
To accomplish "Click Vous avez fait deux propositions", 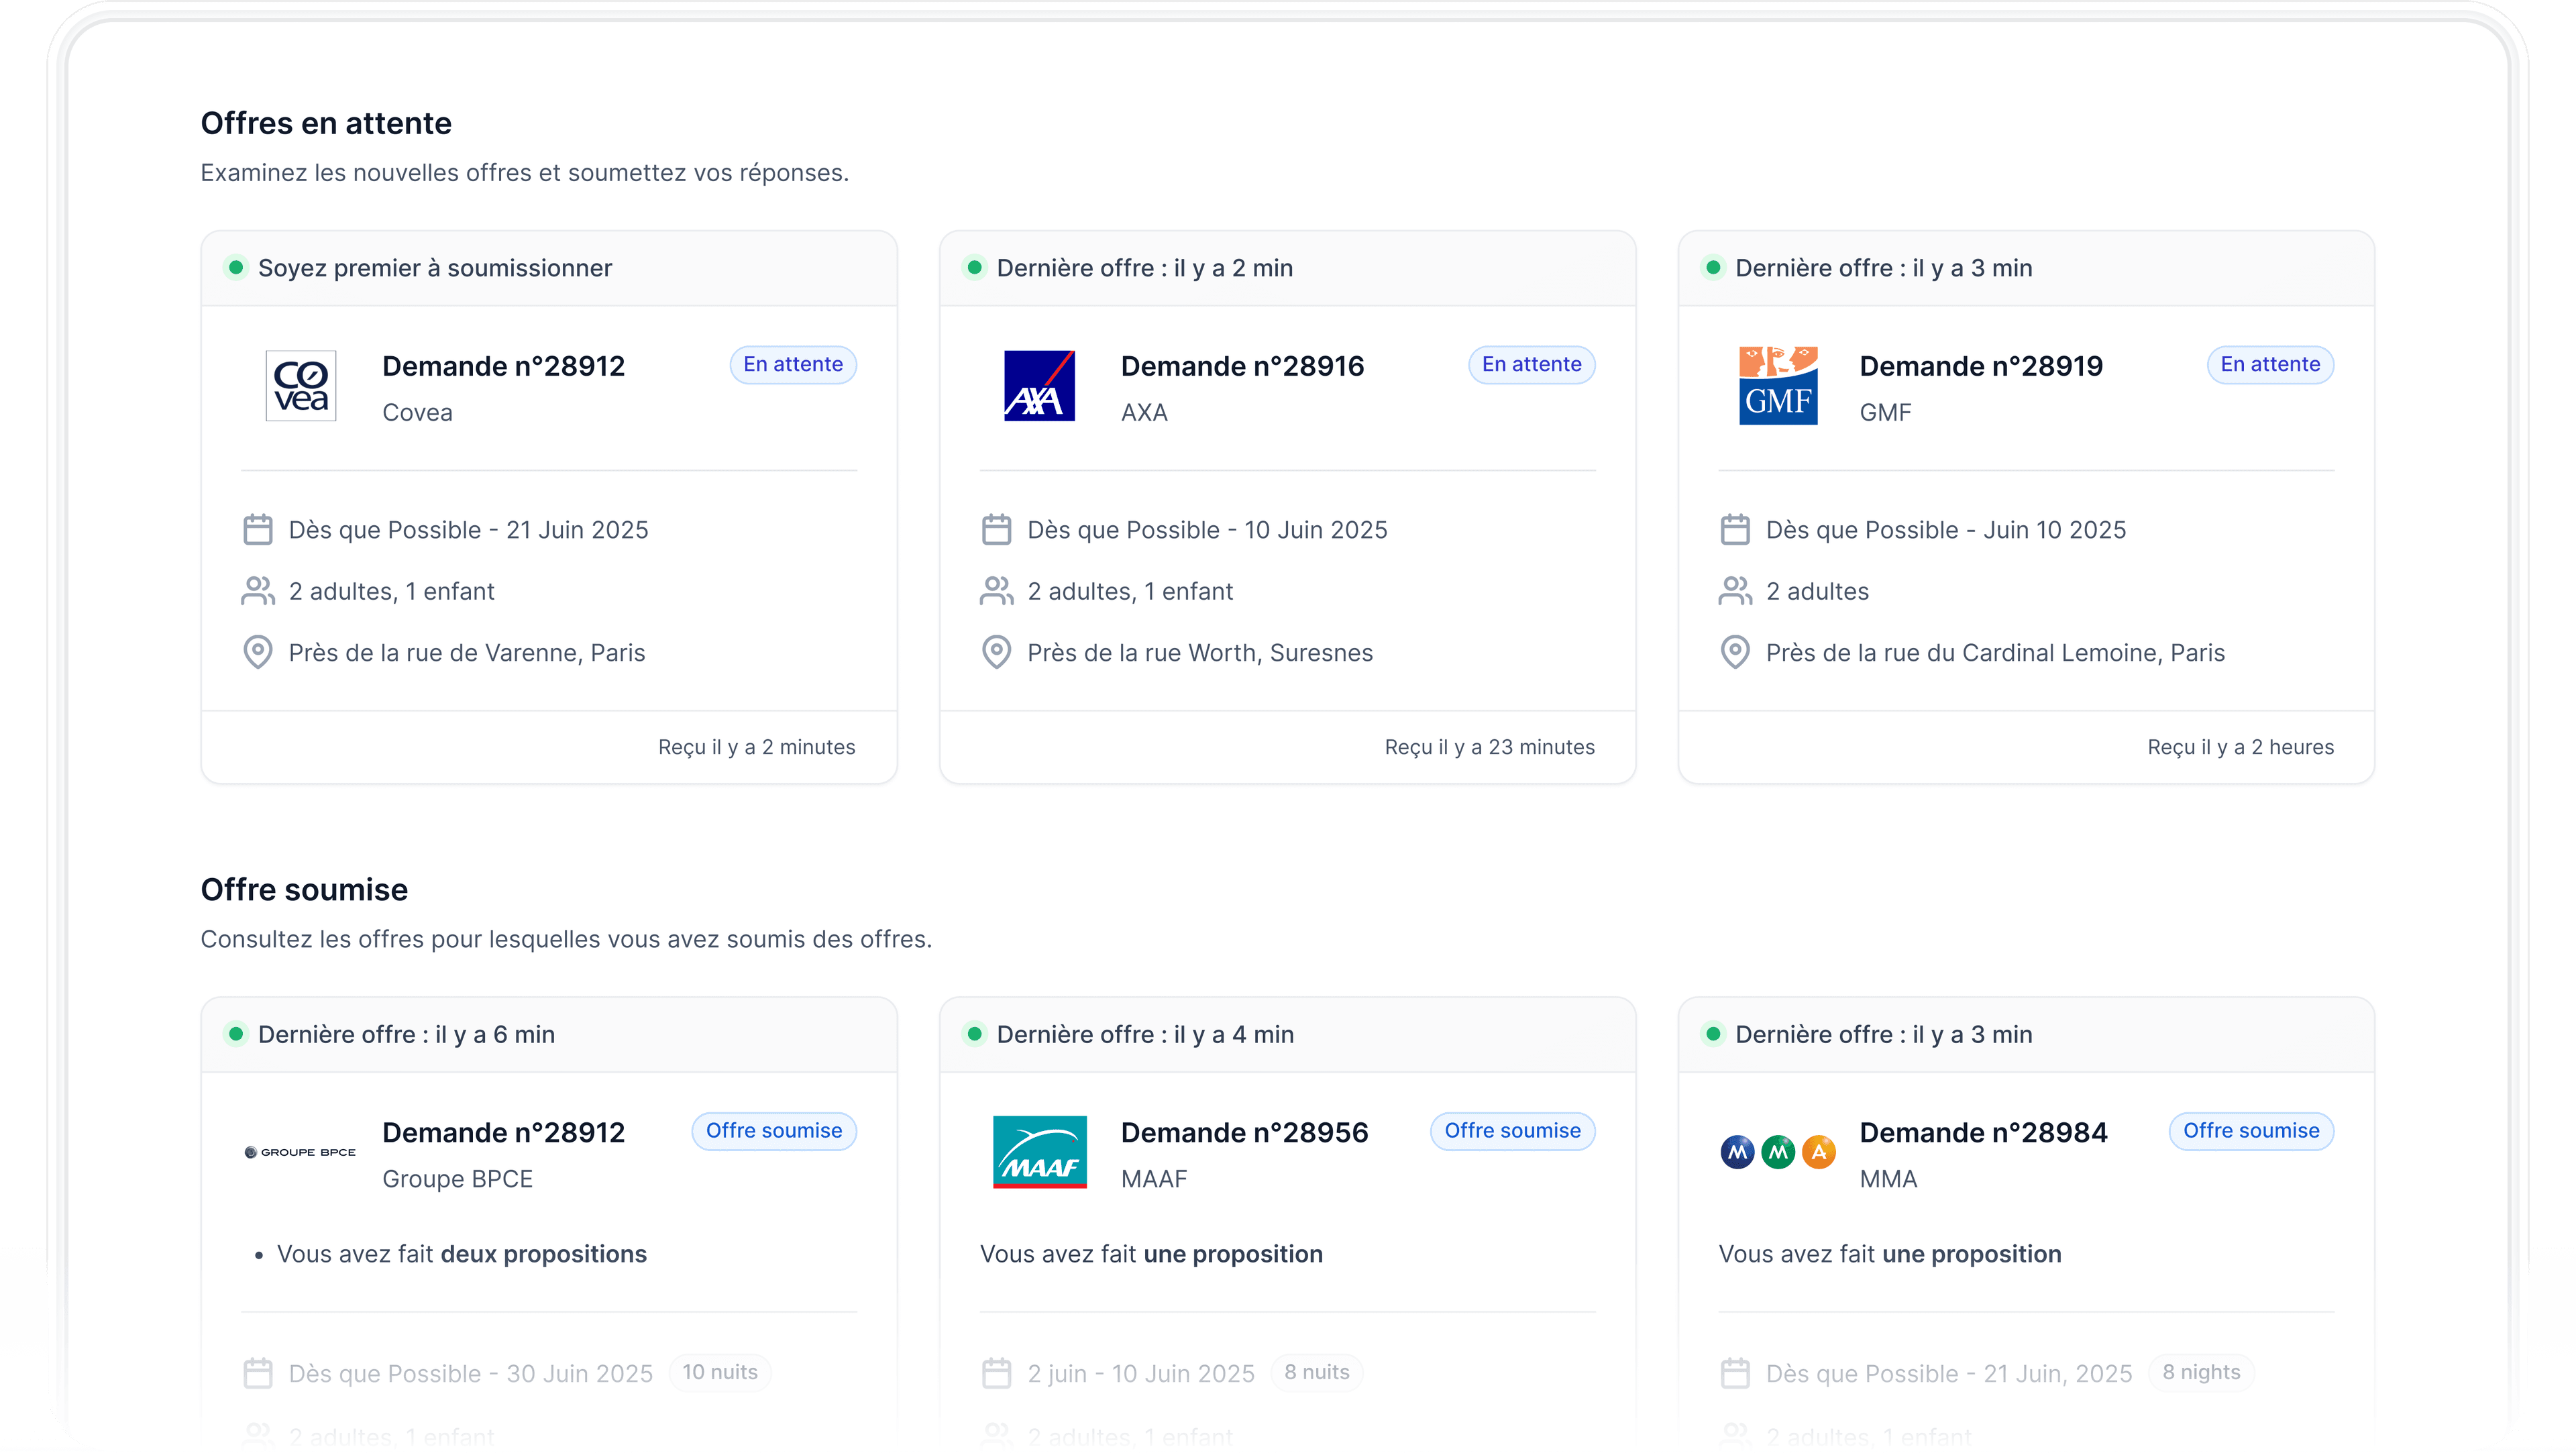I will click(x=462, y=1254).
